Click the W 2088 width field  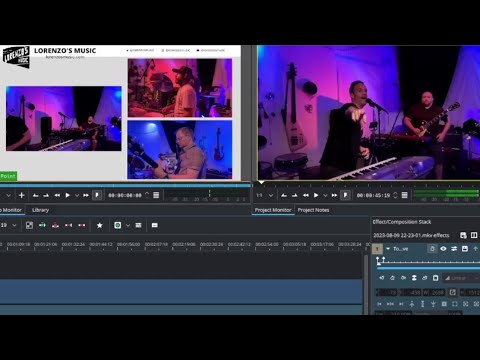coord(434,293)
